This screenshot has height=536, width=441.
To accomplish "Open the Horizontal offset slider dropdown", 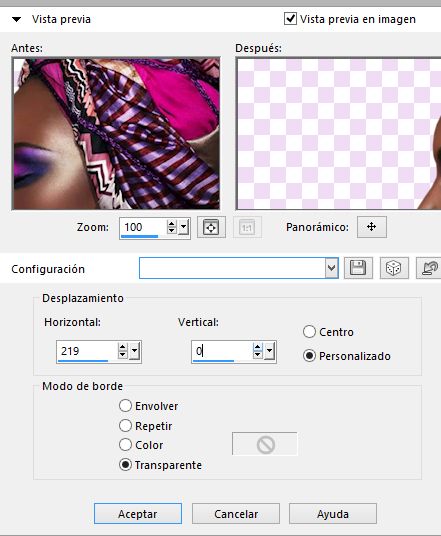I will (x=135, y=351).
